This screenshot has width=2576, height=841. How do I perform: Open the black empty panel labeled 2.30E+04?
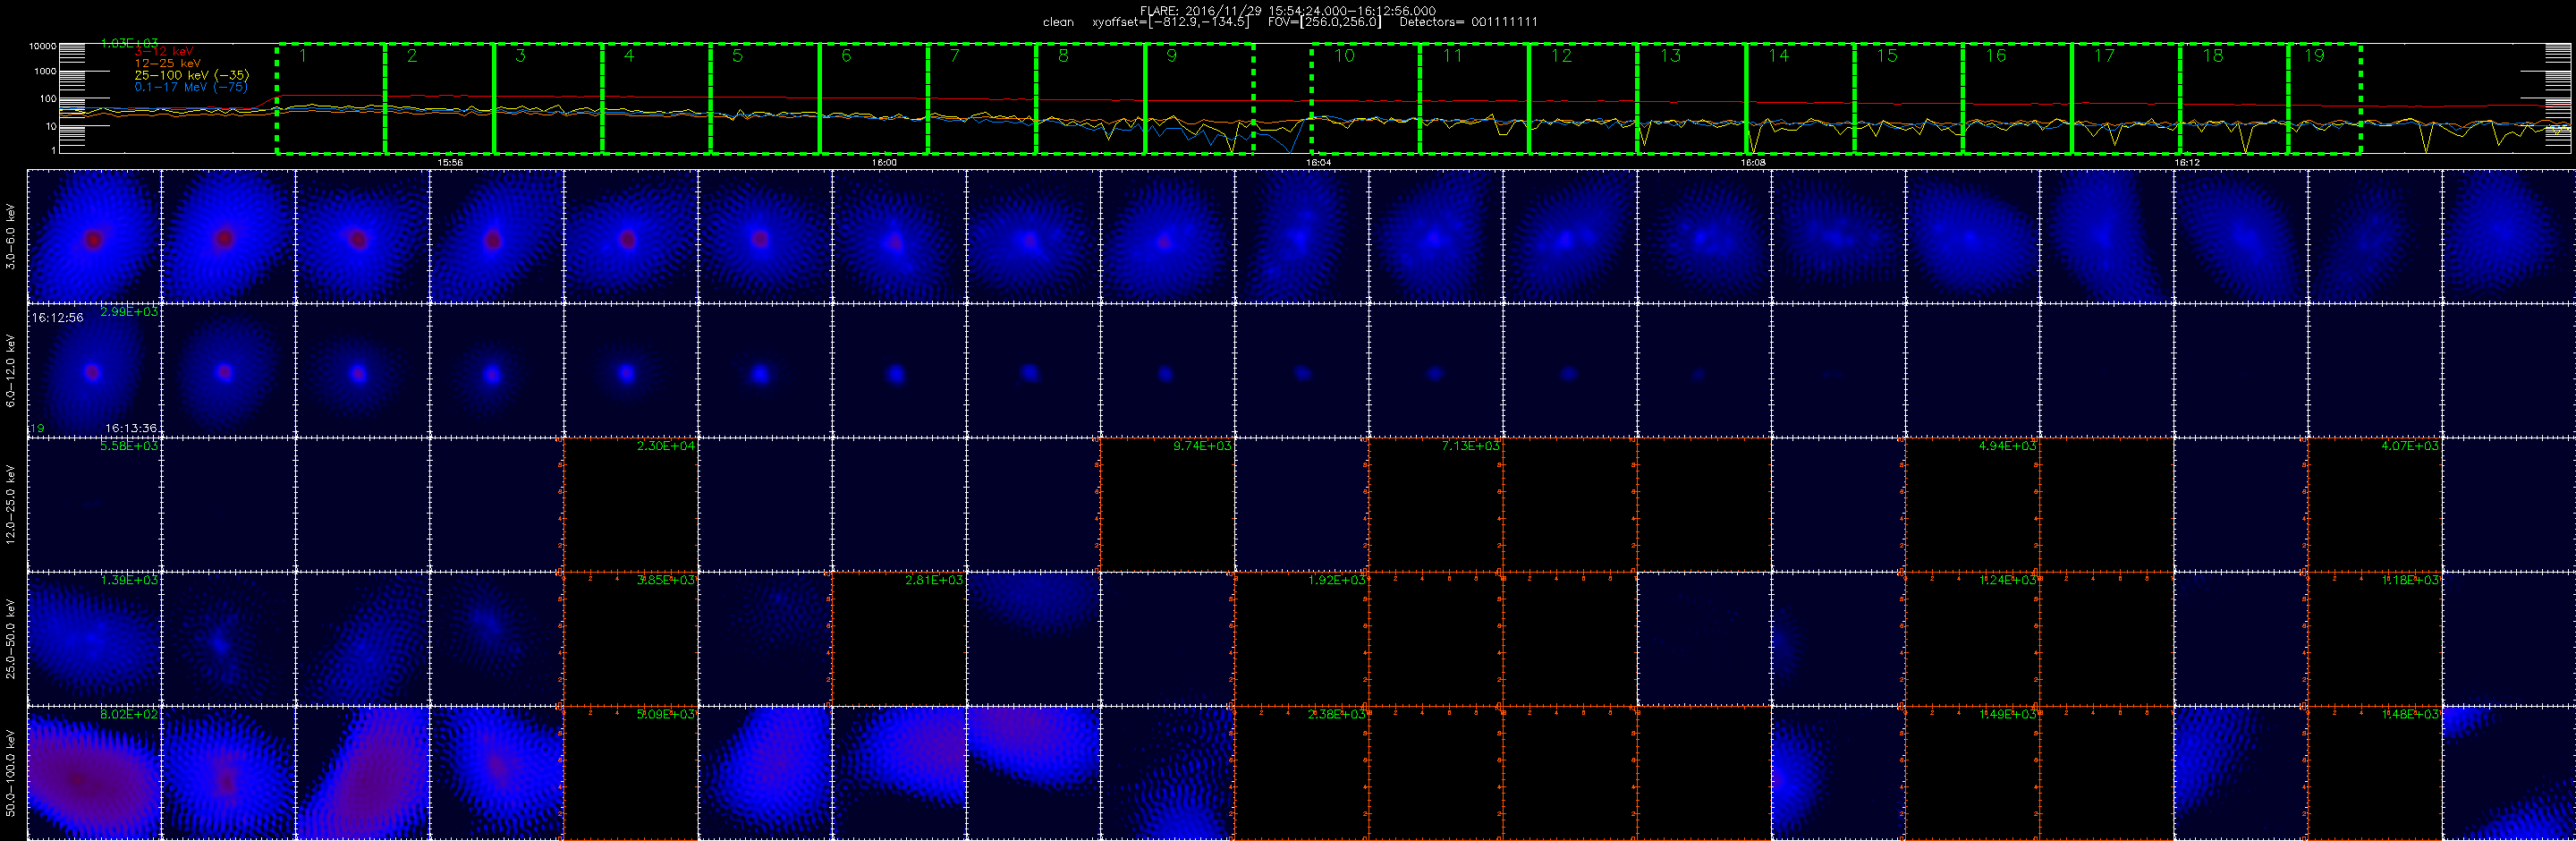(x=631, y=504)
